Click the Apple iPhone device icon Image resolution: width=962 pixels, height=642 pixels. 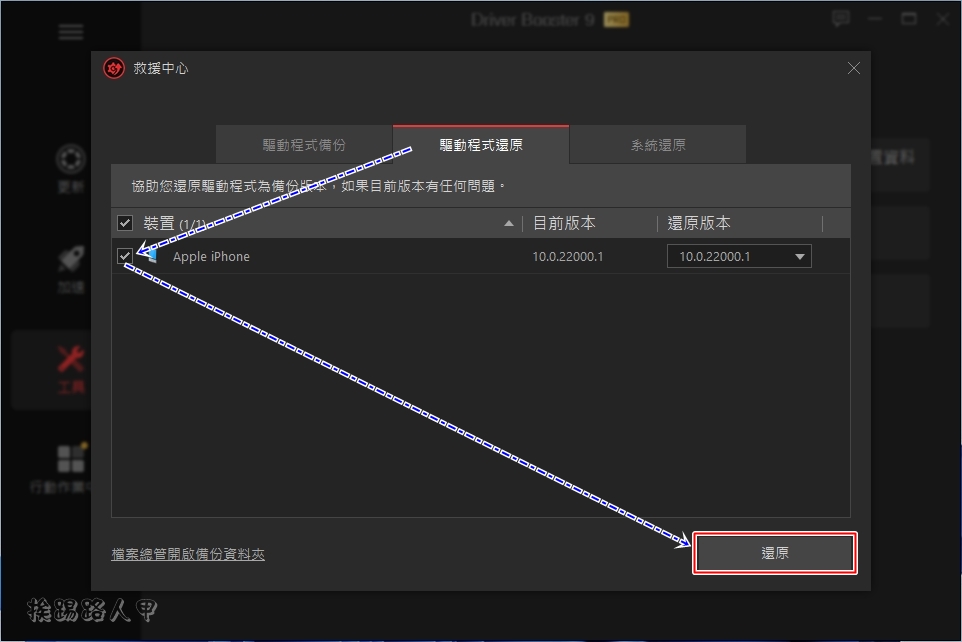point(153,256)
